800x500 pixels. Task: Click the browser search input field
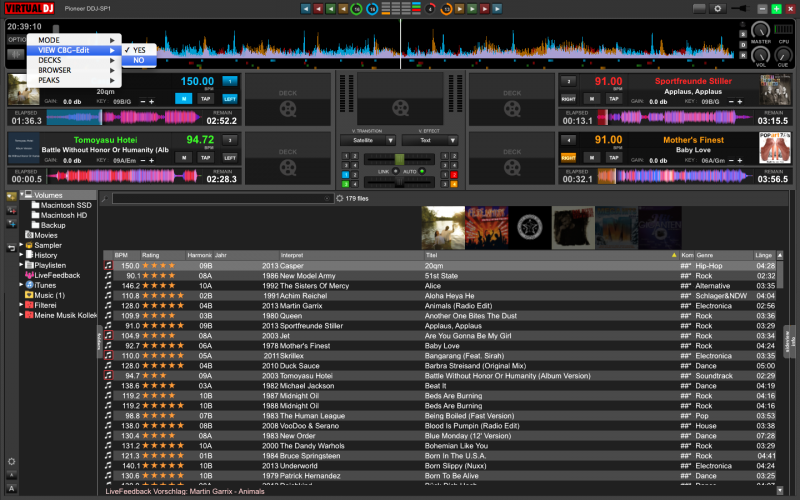pyautogui.click(x=222, y=198)
